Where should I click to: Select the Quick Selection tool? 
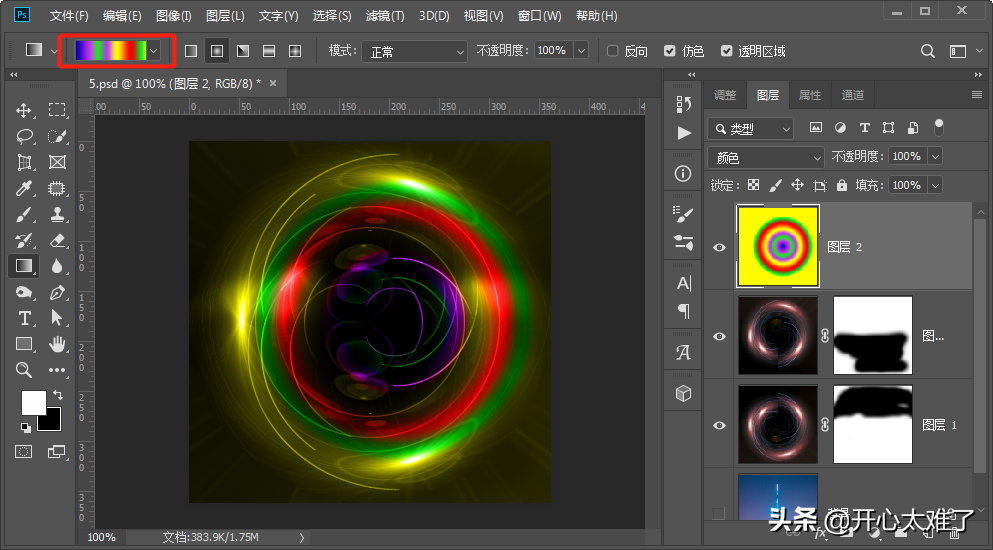coord(57,136)
